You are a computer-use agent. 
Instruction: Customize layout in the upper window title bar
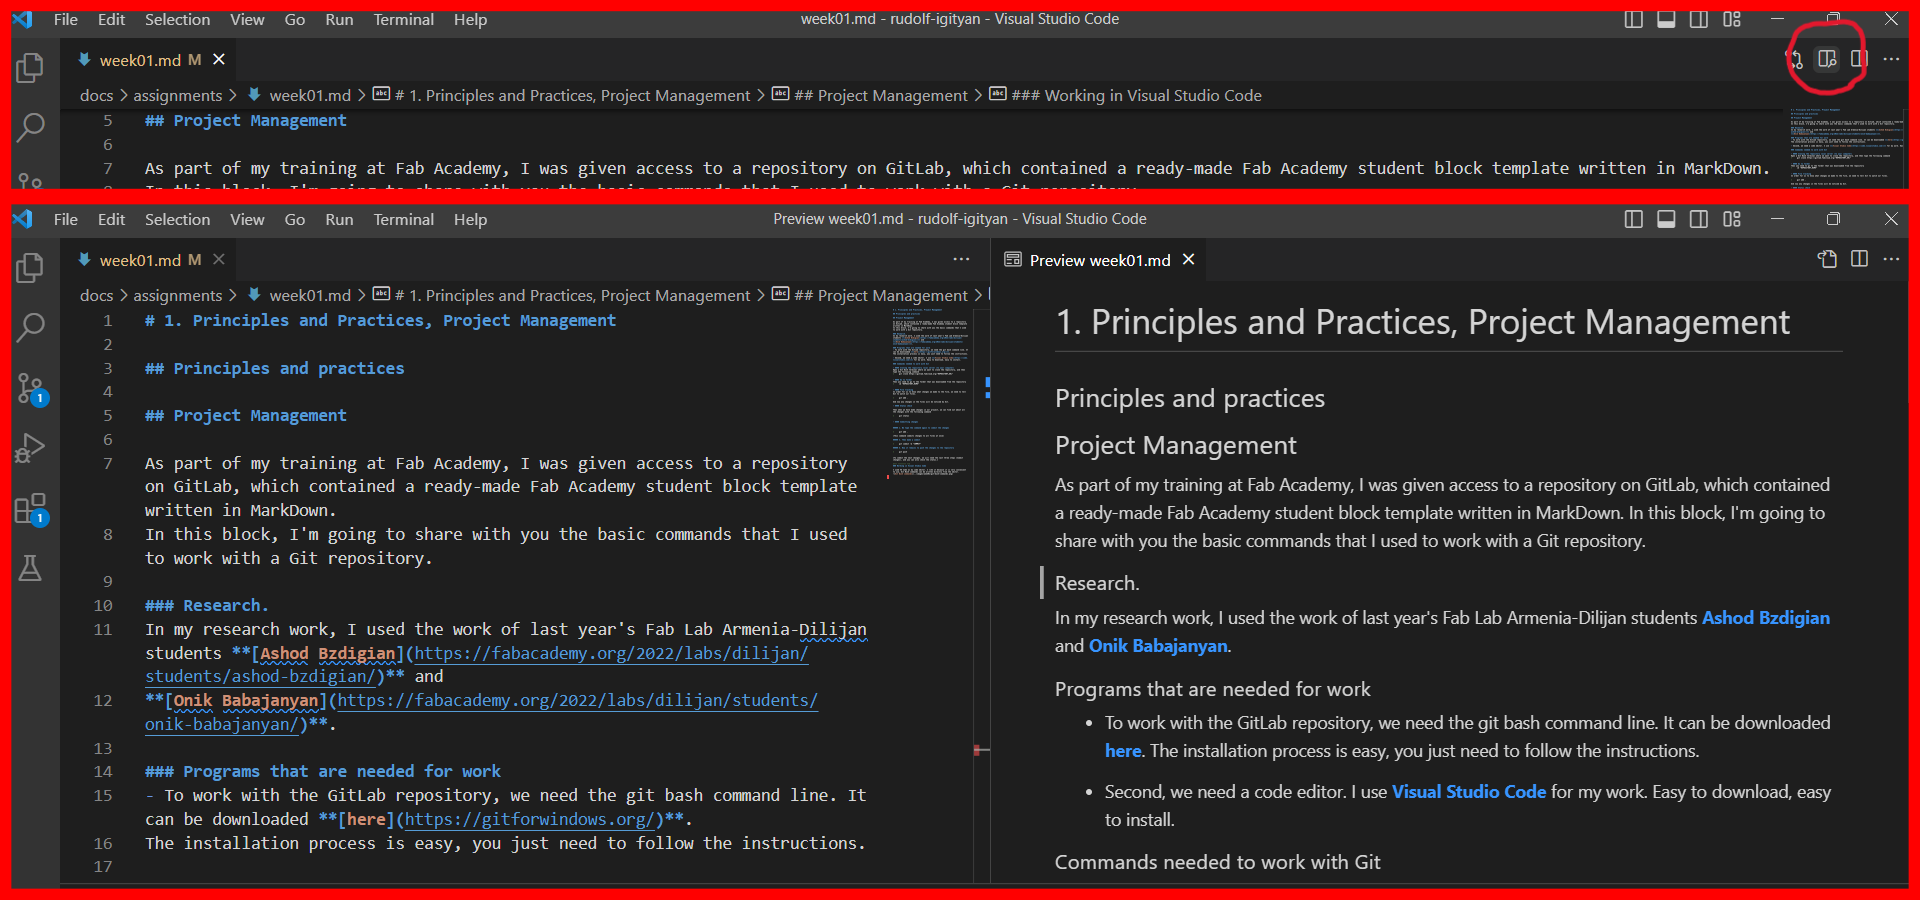pos(1732,19)
